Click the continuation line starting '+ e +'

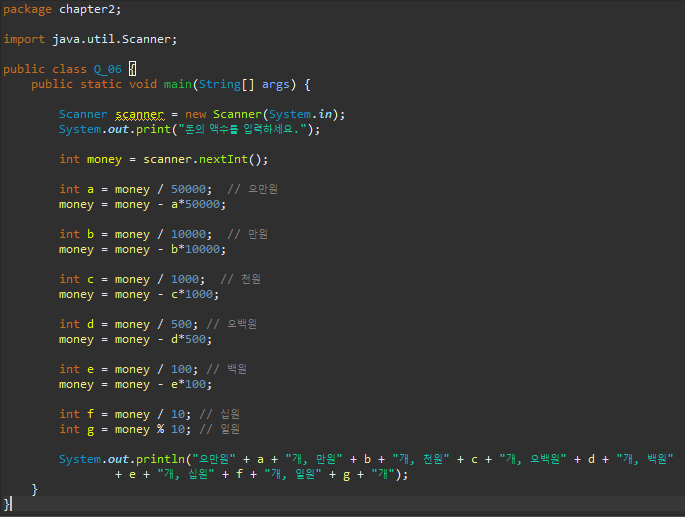261,474
